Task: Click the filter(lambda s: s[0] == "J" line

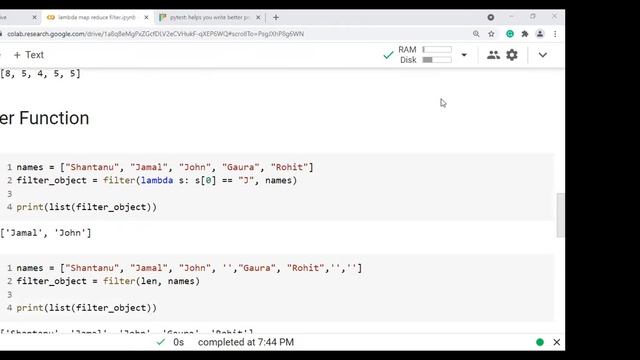Action: click(157, 180)
